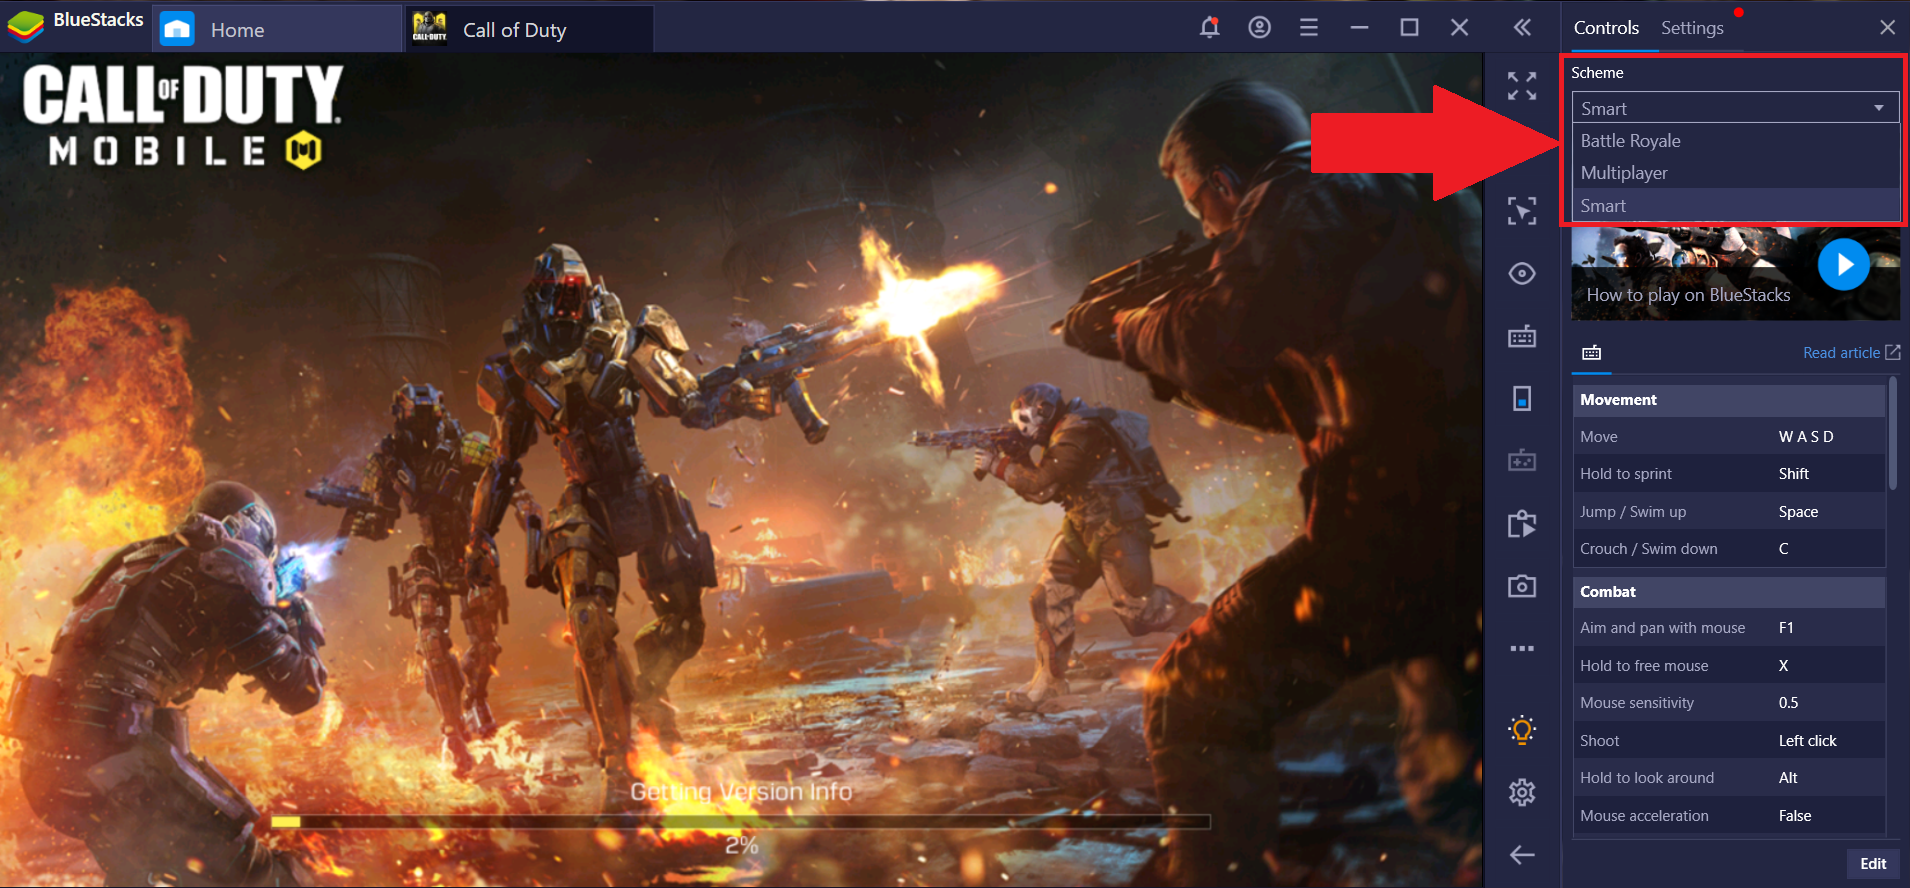Expand the Scheme dropdown arrow
The width and height of the screenshot is (1910, 888).
(1879, 108)
